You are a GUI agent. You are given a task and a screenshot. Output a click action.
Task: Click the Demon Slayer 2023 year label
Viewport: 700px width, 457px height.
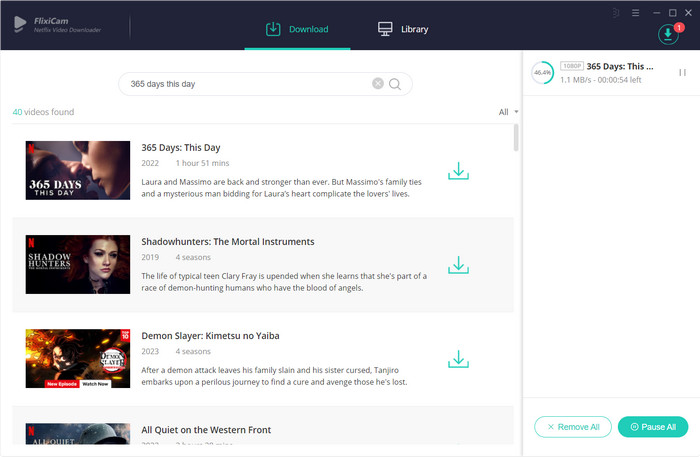tap(150, 352)
